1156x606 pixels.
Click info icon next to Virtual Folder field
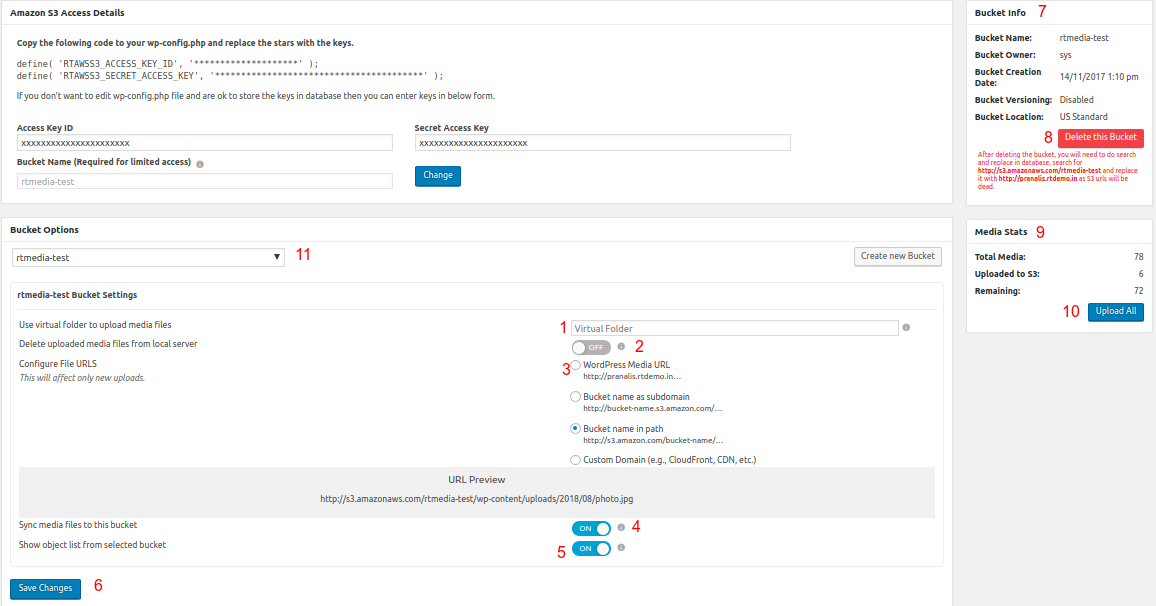906,327
